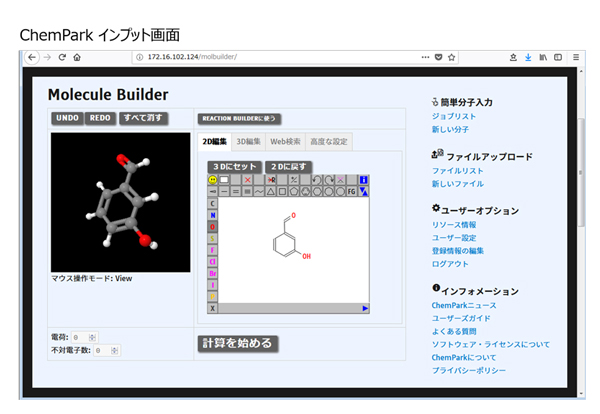Click the browser home button

[x=77, y=57]
